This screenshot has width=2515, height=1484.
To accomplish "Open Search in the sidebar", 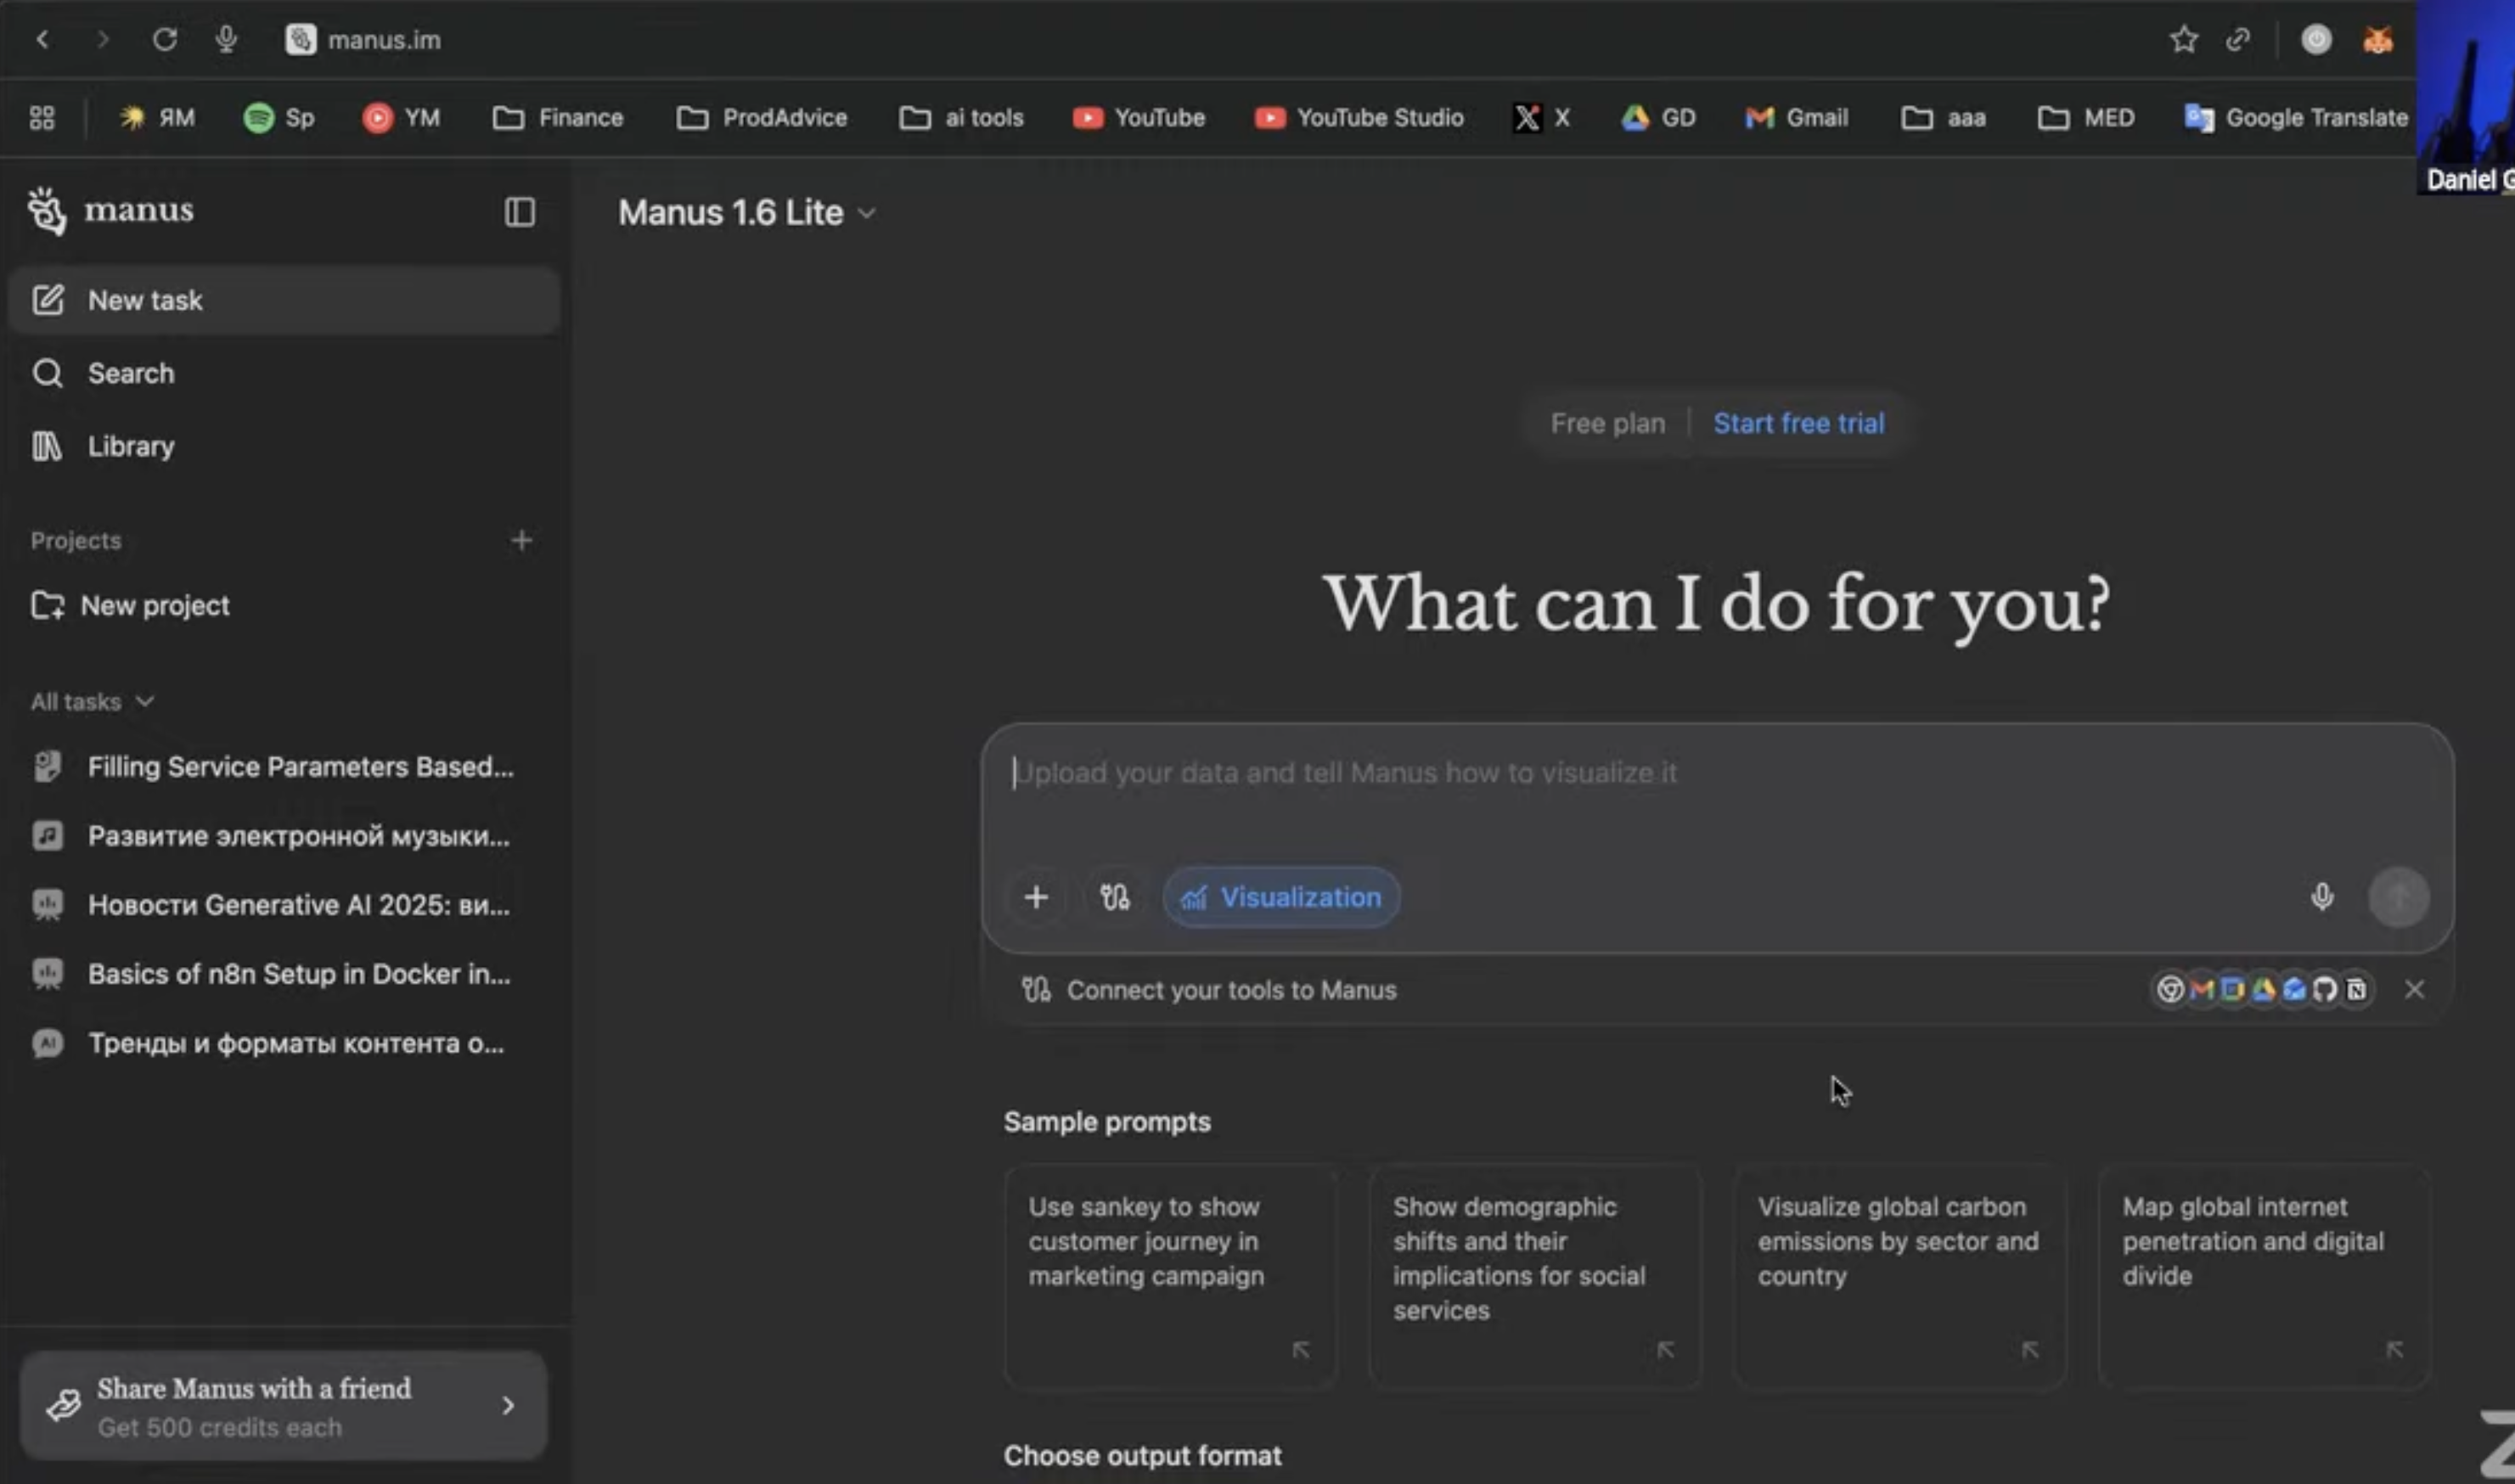I will 130,373.
